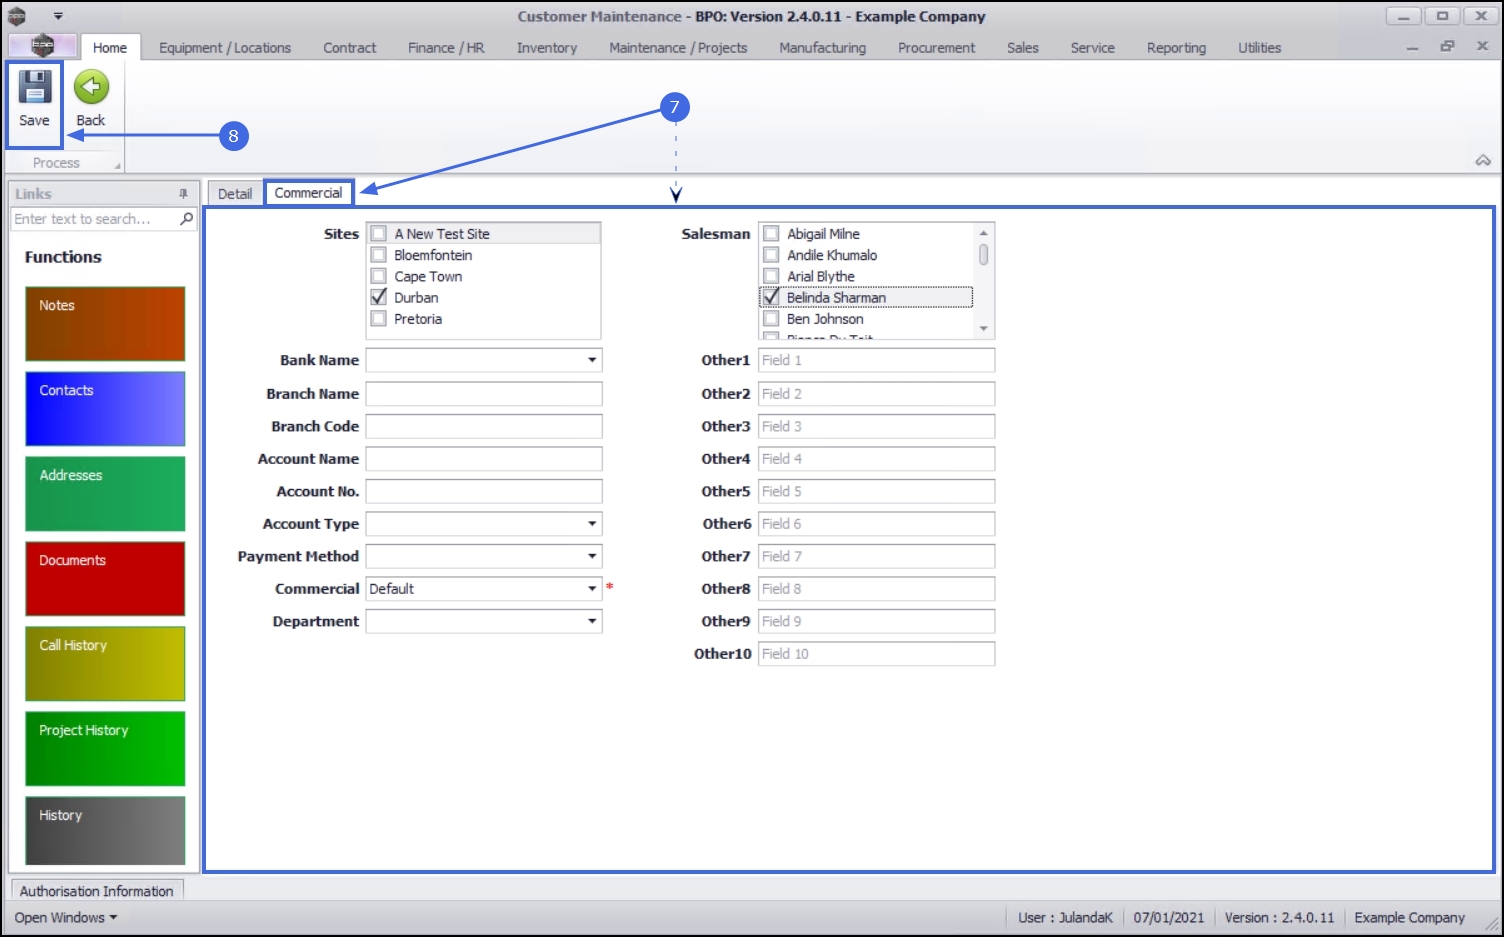This screenshot has height=937, width=1504.
Task: Expand the Open Windows menu
Action: pyautogui.click(x=66, y=918)
